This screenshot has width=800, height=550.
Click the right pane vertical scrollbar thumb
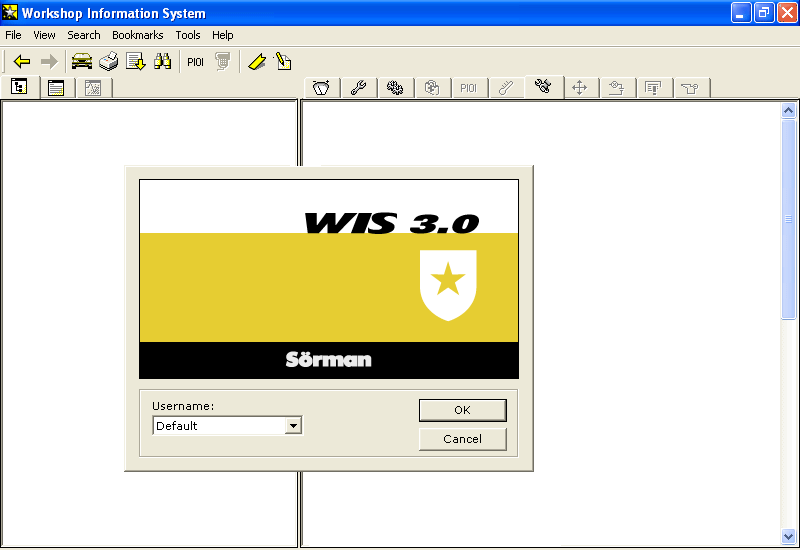pyautogui.click(x=788, y=219)
